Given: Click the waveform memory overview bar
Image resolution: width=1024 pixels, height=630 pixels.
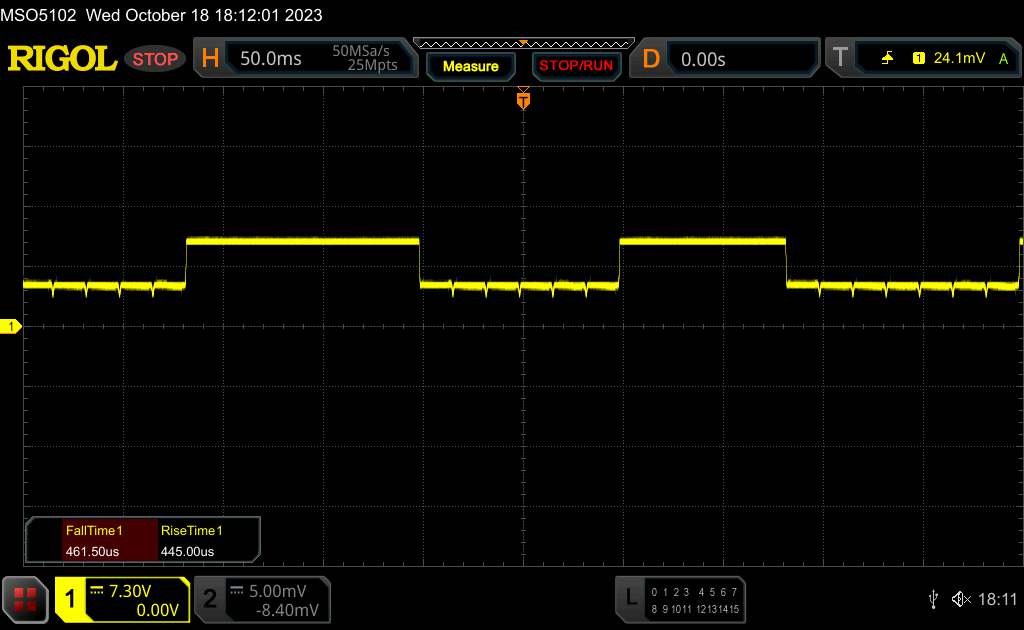Looking at the screenshot, I should (x=524, y=44).
